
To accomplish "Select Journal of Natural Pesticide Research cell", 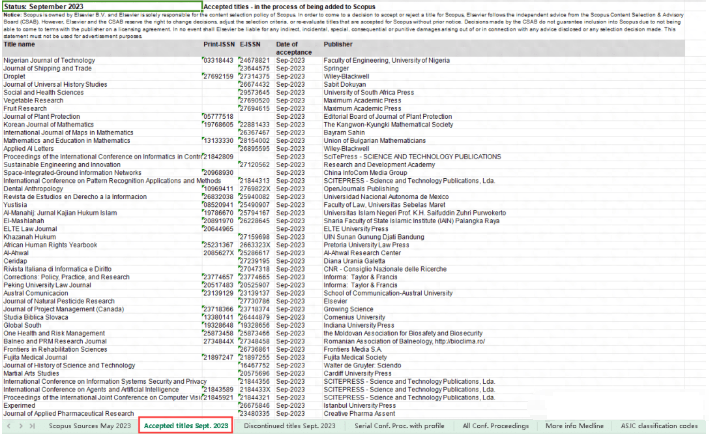I will click(59, 302).
